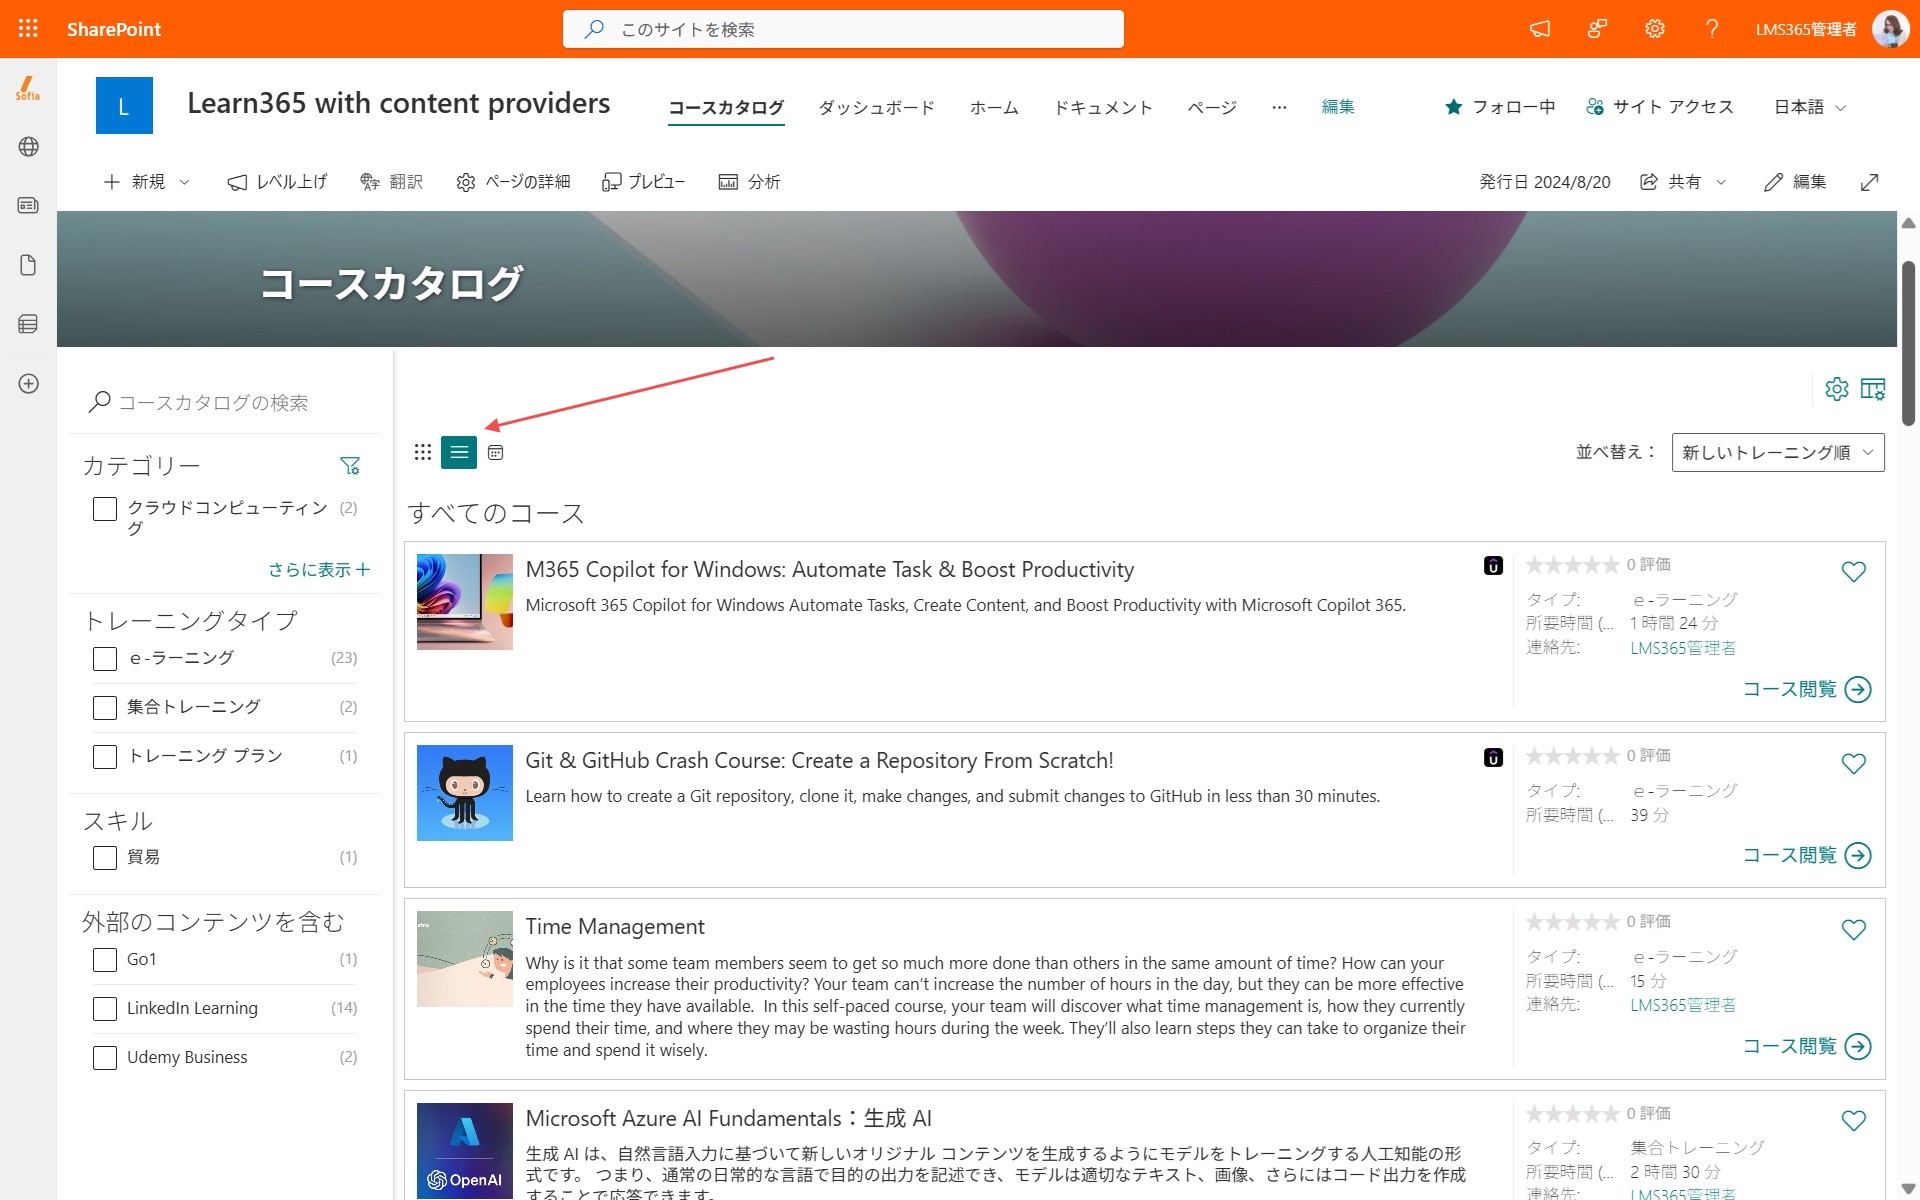The width and height of the screenshot is (1920, 1200).
Task: Check the クラウドコンピューティング category box
Action: (x=105, y=509)
